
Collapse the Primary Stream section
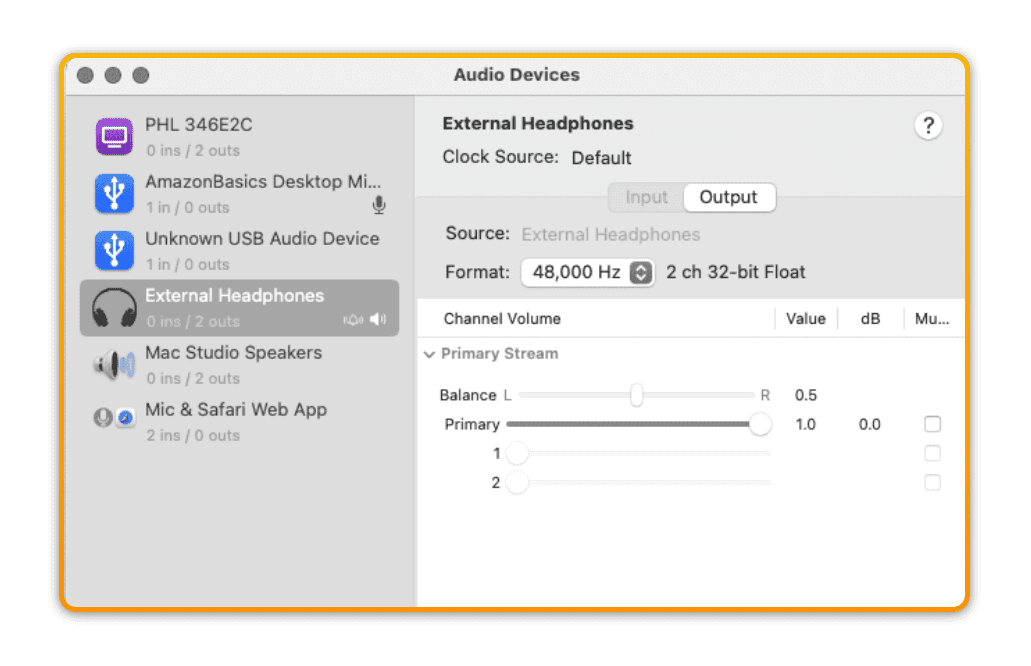pyautogui.click(x=429, y=354)
